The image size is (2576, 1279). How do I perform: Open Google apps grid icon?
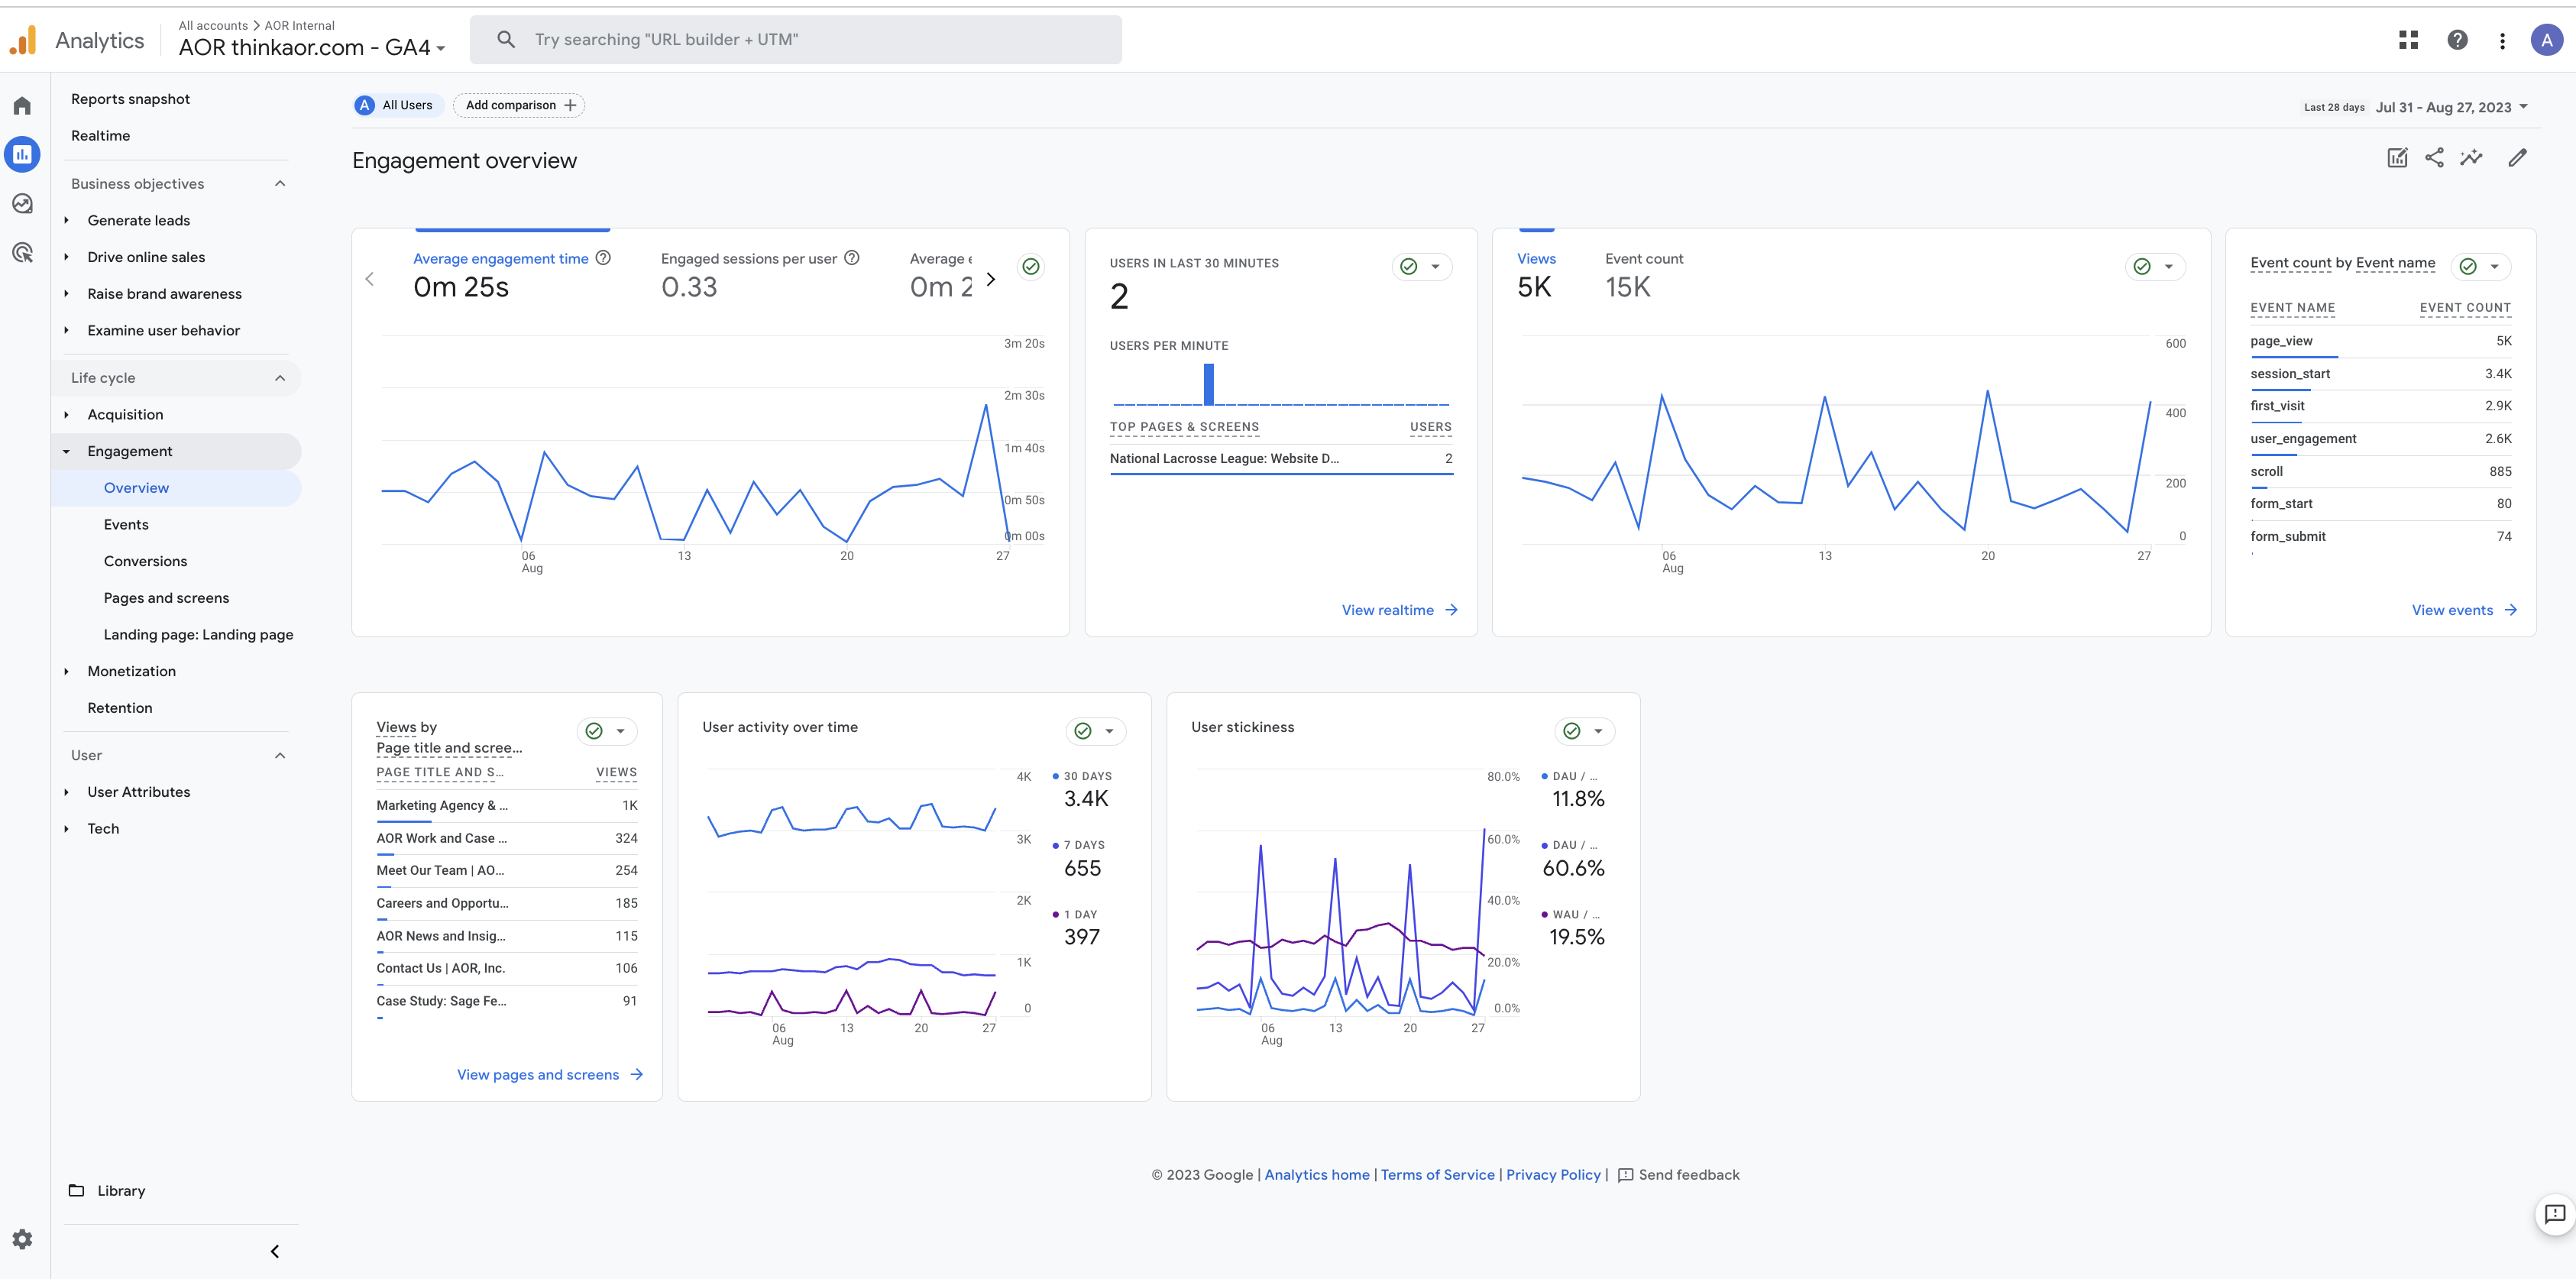click(x=2408, y=39)
